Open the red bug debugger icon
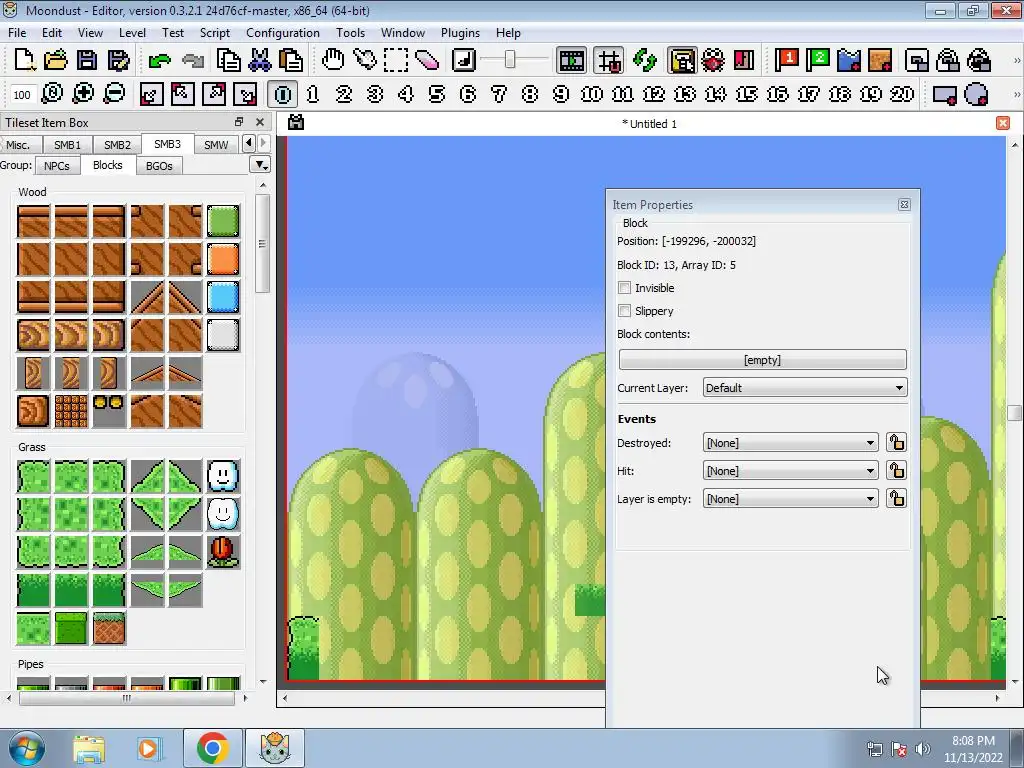The width and height of the screenshot is (1024, 768). [713, 60]
